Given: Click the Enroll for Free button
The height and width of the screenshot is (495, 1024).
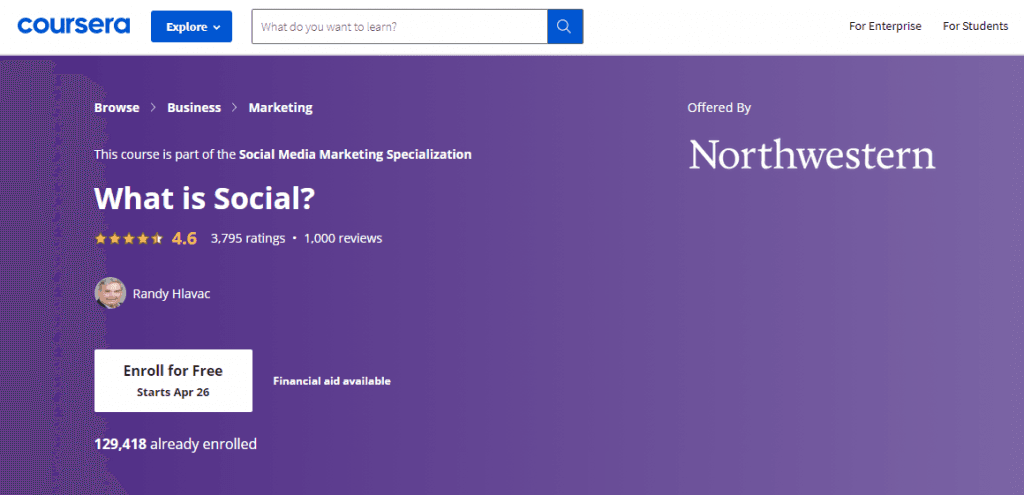Looking at the screenshot, I should coord(173,381).
